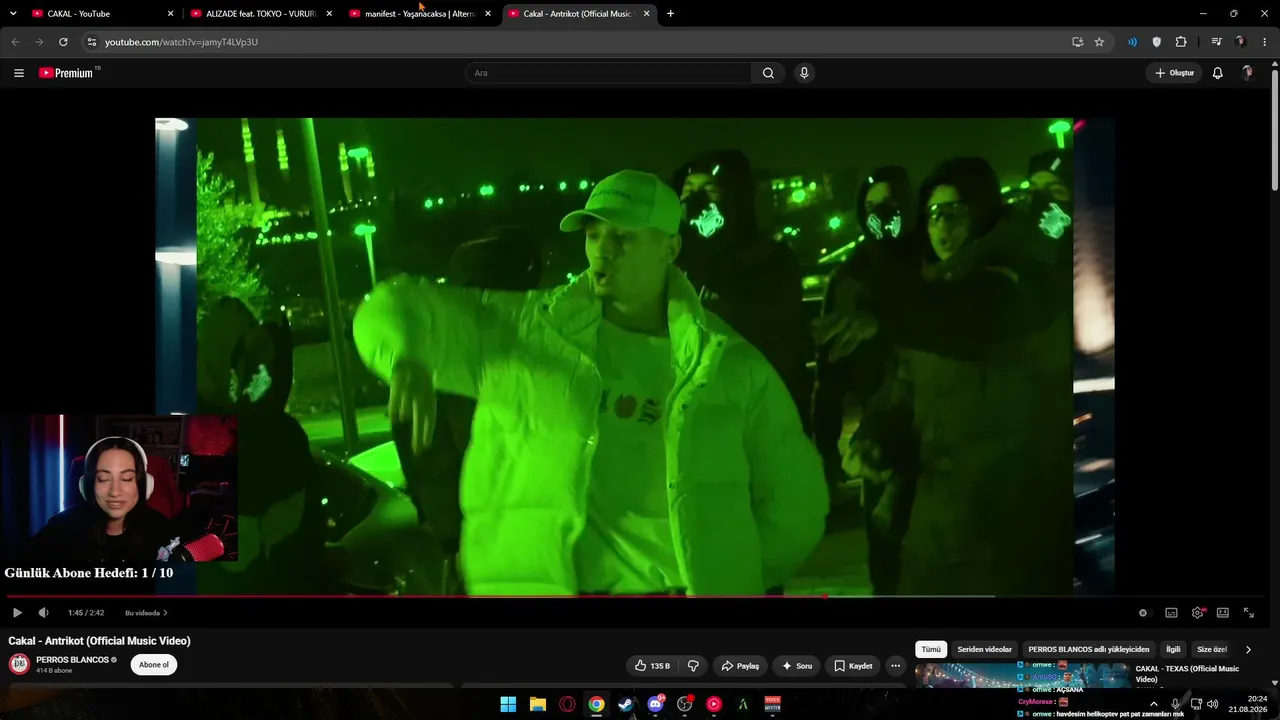The image size is (1280, 720).
Task: Switch the player to theater mode
Action: point(1223,613)
